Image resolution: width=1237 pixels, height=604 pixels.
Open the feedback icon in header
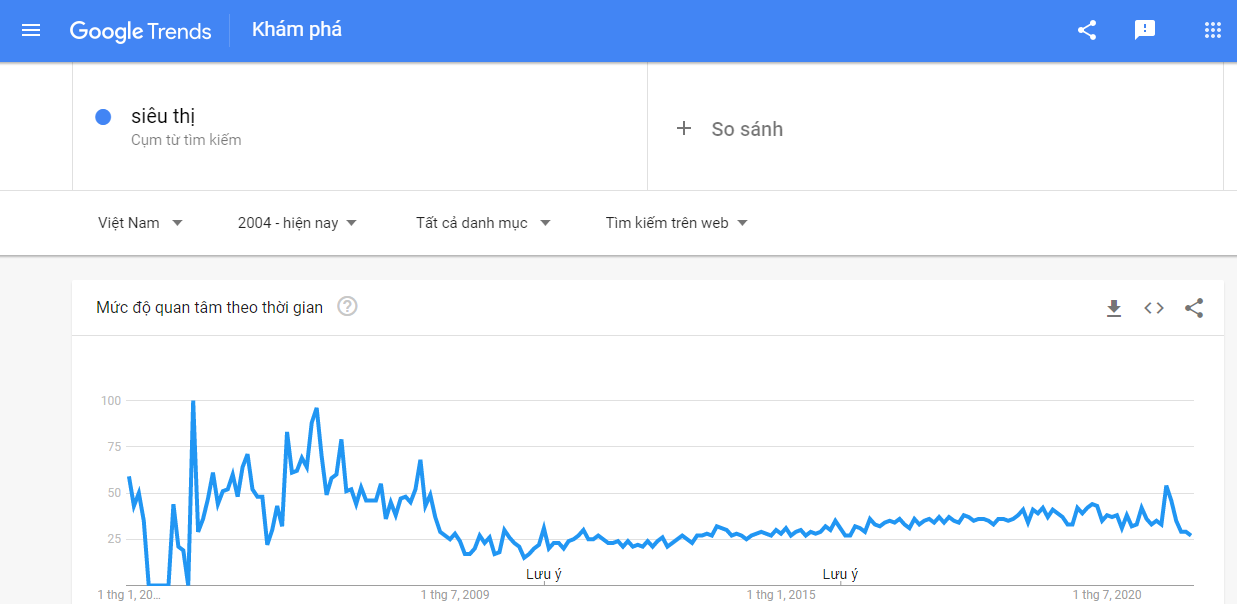point(1145,30)
